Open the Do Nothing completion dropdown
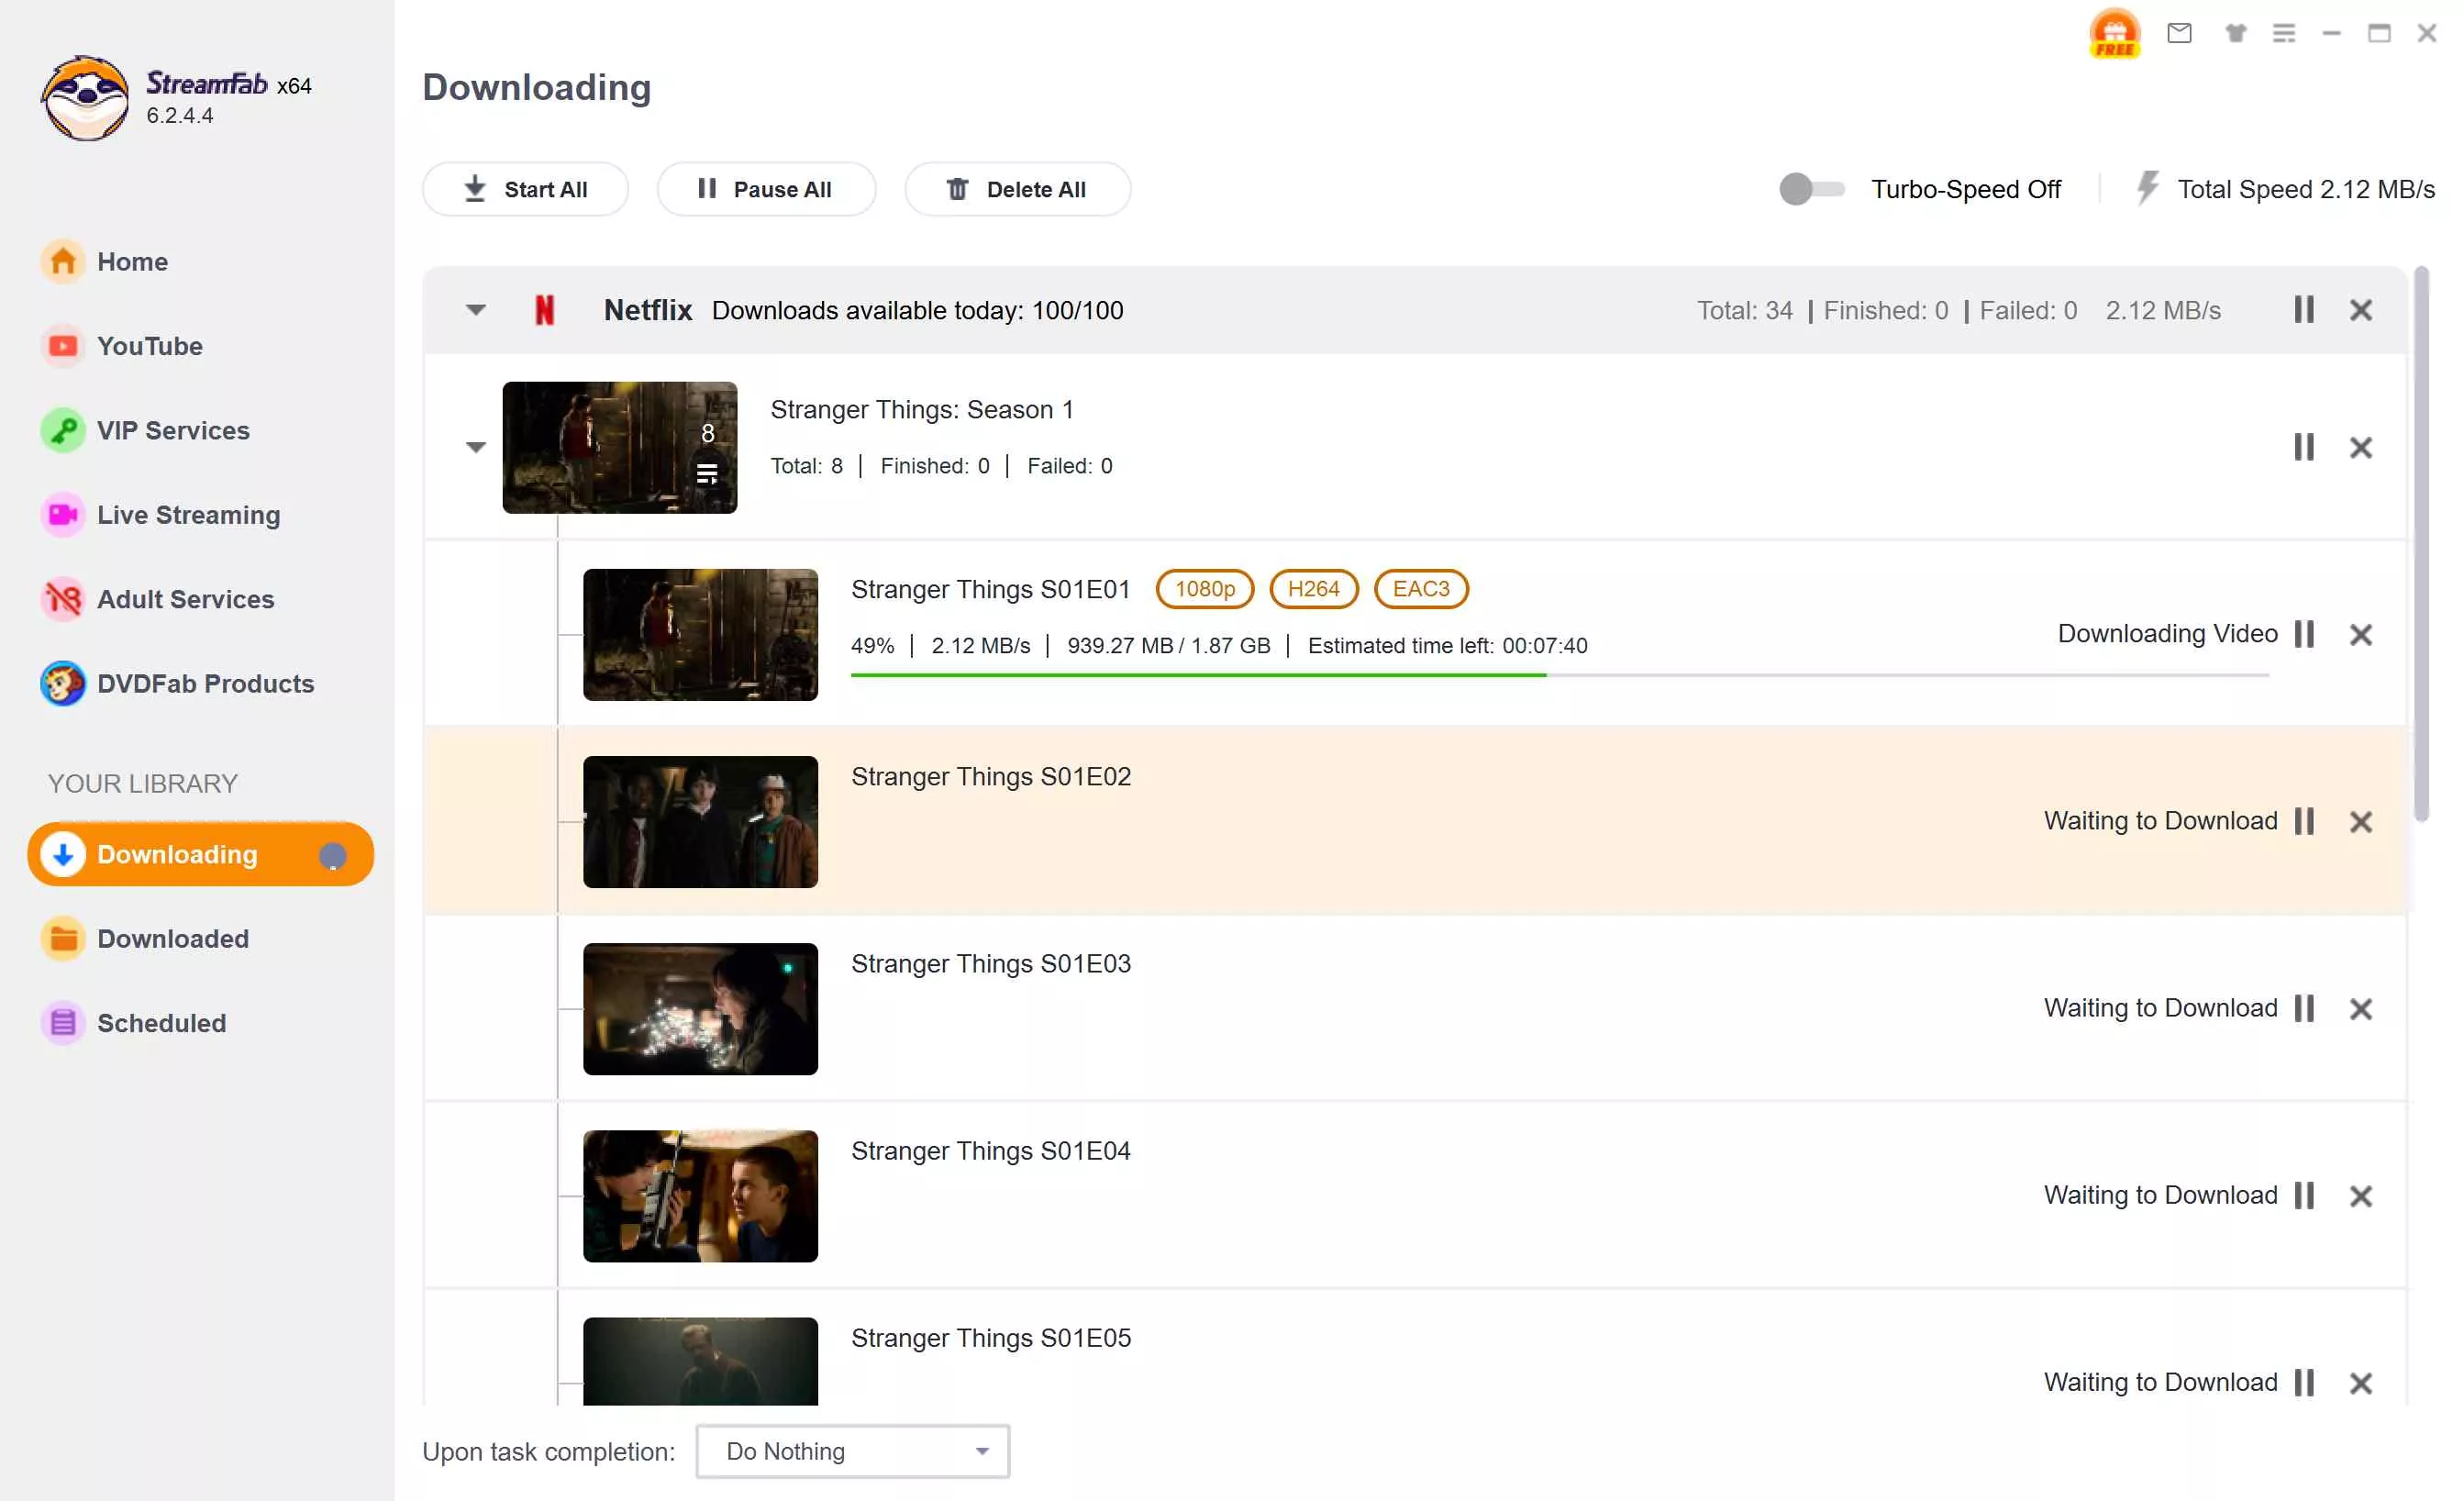 [x=852, y=1450]
